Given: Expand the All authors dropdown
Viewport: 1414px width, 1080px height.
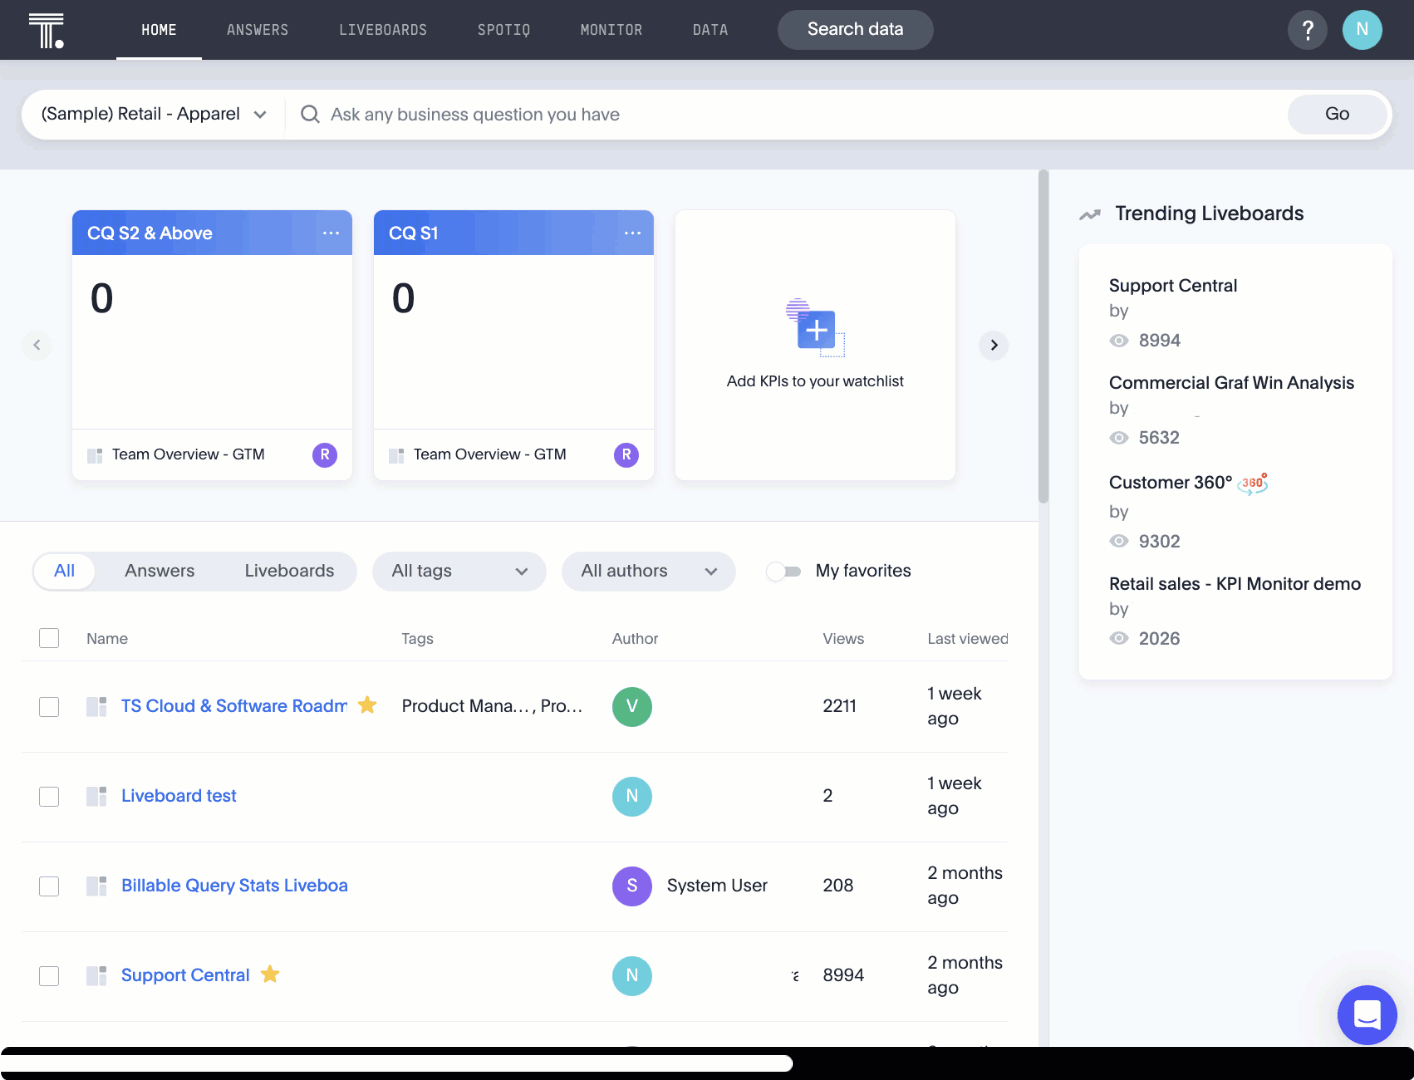Looking at the screenshot, I should click(x=648, y=571).
